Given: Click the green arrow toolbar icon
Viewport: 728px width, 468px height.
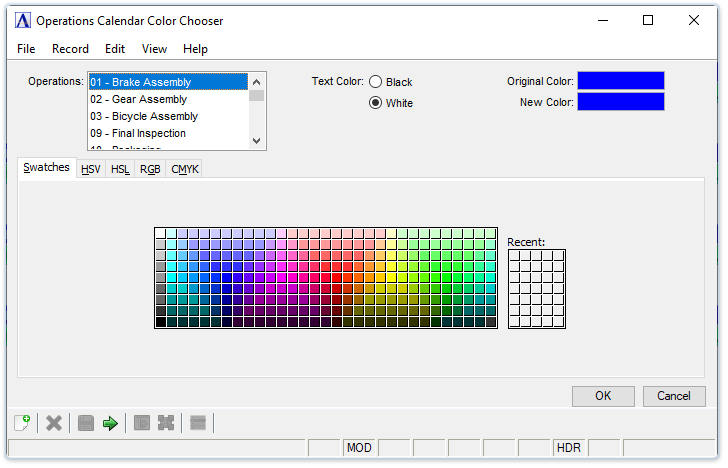Looking at the screenshot, I should (110, 423).
